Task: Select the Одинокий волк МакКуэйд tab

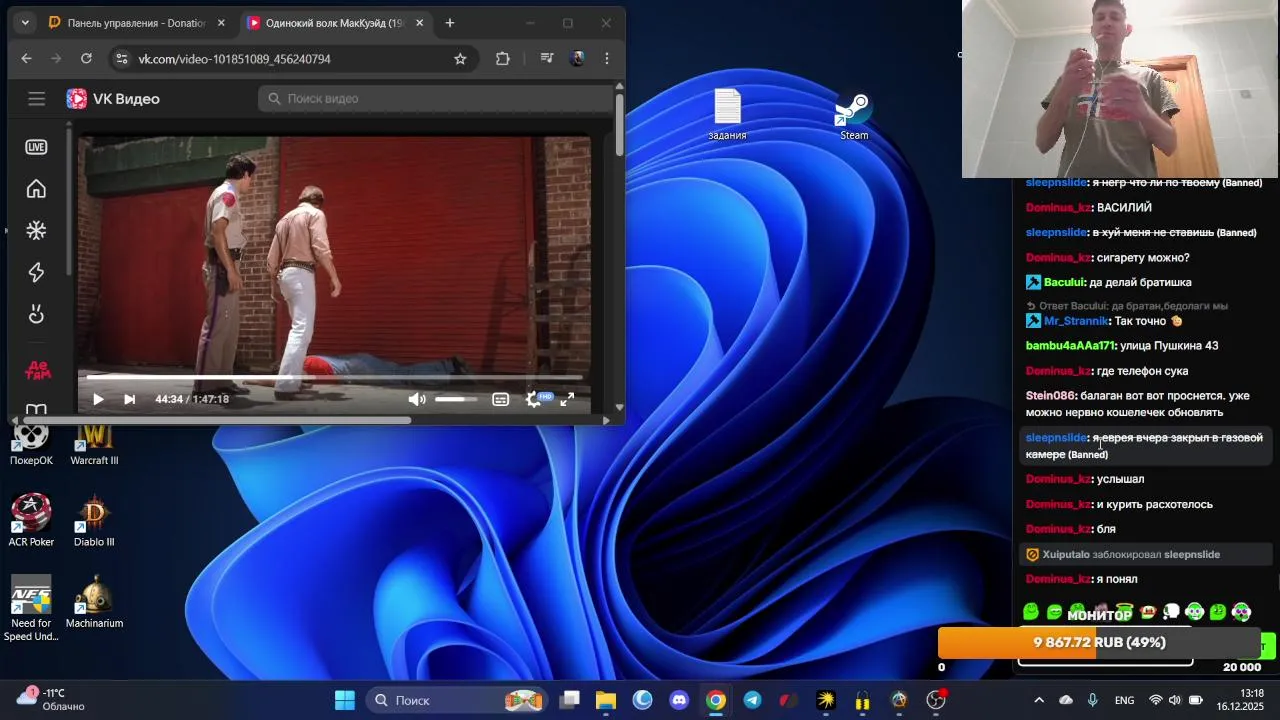Action: click(x=337, y=23)
